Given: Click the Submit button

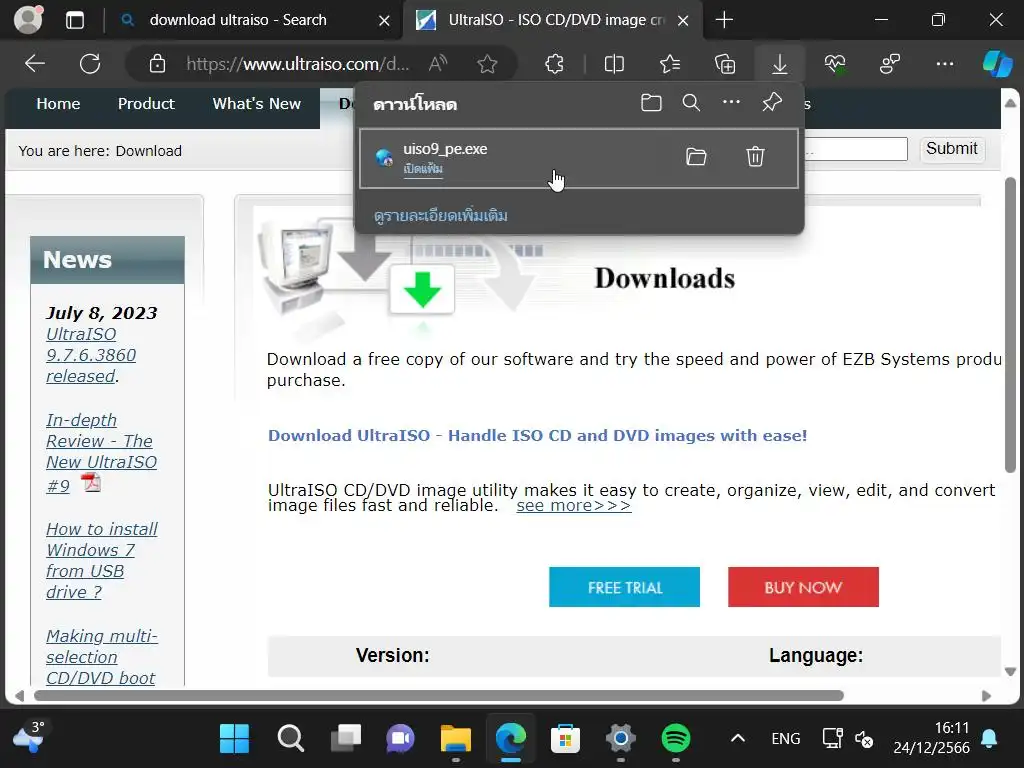Looking at the screenshot, I should [x=952, y=149].
